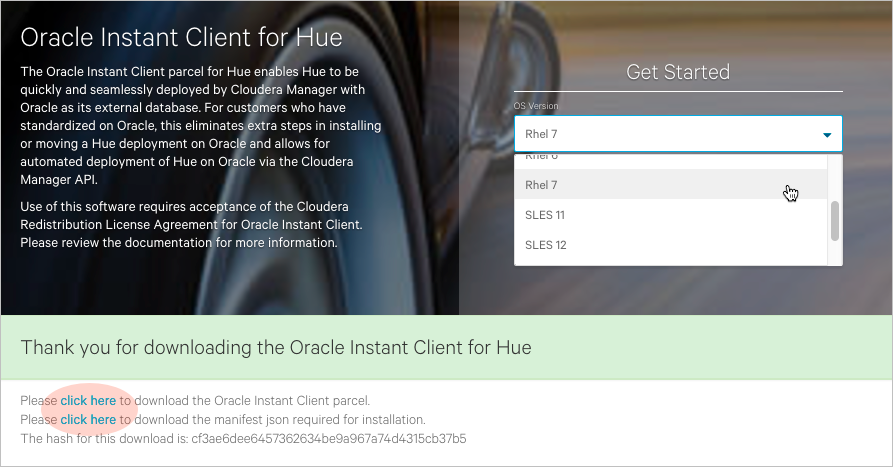Click the green Thank you for downloading banner
This screenshot has height=467, width=893.
point(446,348)
